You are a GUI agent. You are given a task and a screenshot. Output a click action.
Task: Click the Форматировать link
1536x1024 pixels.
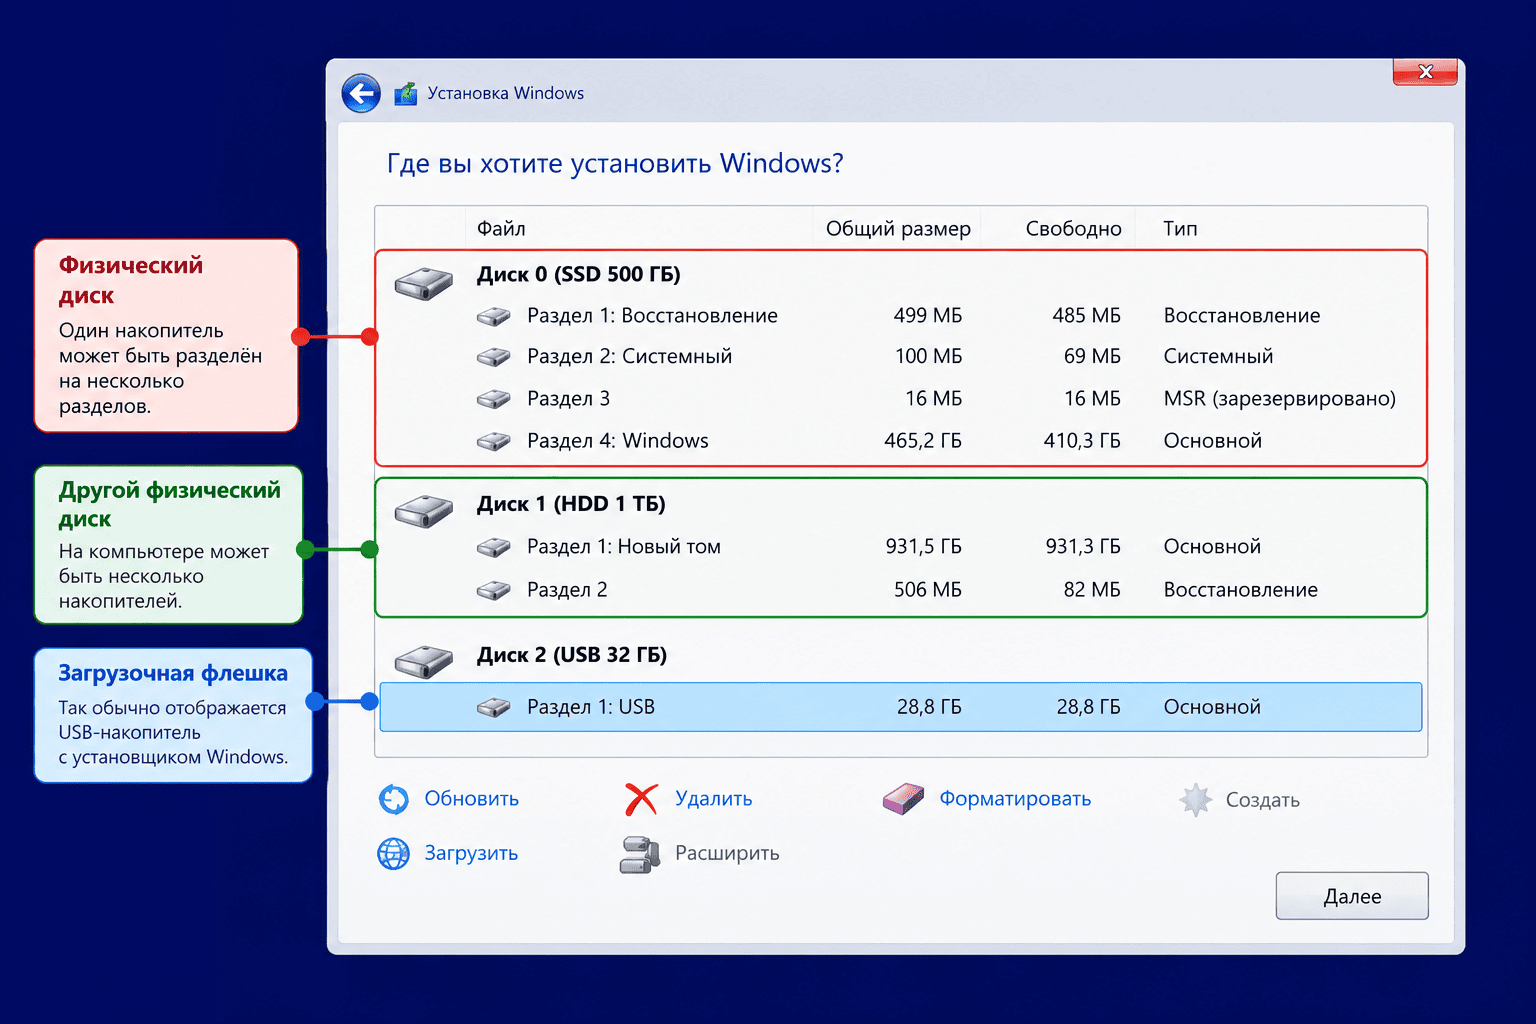pos(1015,799)
